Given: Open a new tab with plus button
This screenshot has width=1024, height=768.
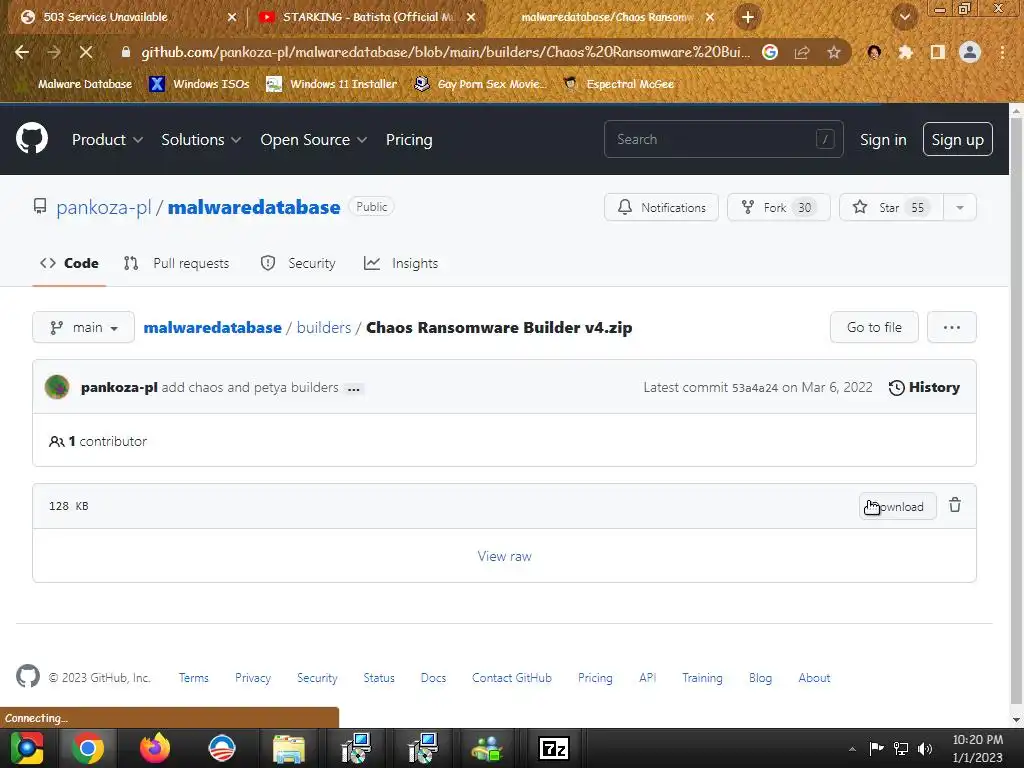Looking at the screenshot, I should tap(748, 17).
